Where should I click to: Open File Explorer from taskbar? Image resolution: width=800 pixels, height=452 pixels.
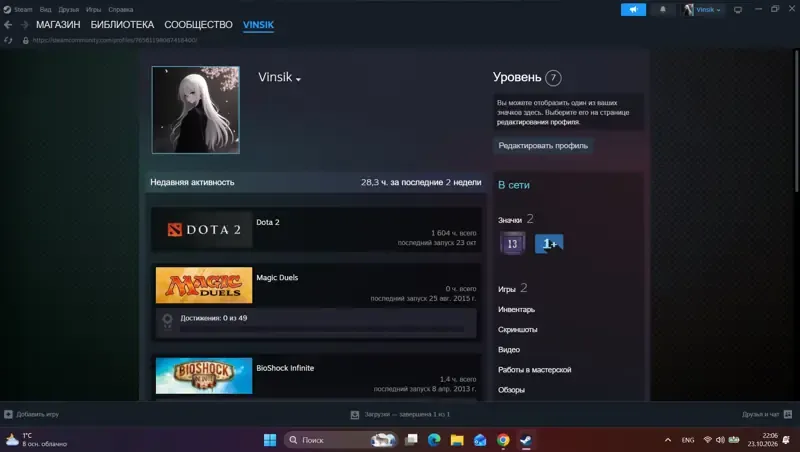457,440
